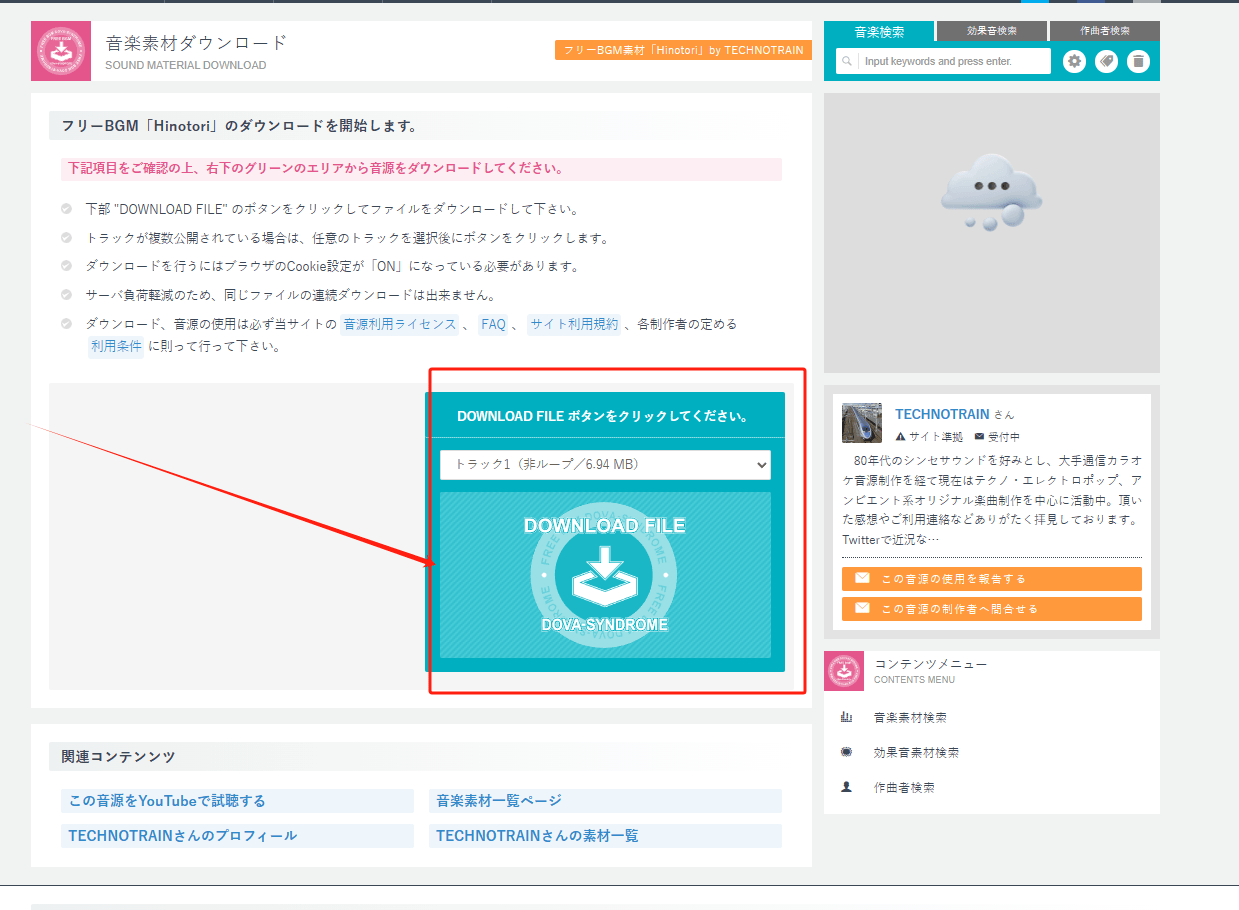Screen dimensions: 1239x910
Task: Switch to the 作曲者検索 tab
Action: tap(1105, 31)
